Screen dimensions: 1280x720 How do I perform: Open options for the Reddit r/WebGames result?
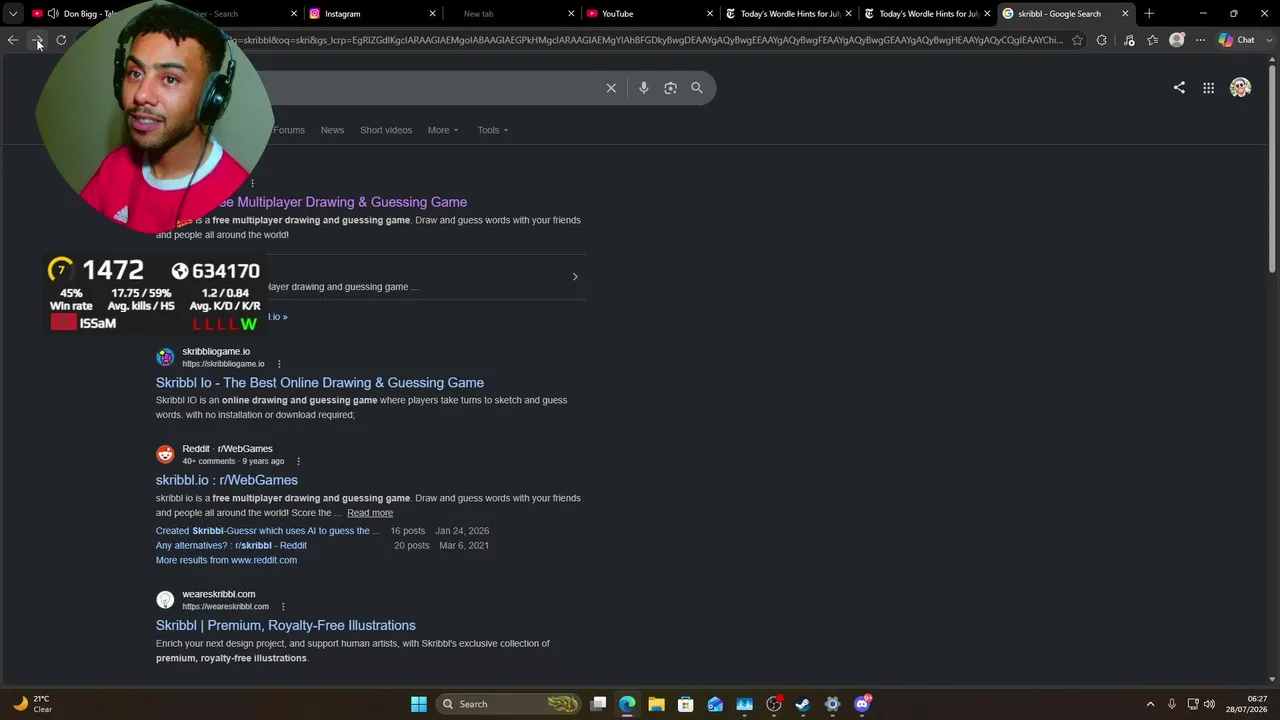tap(298, 461)
